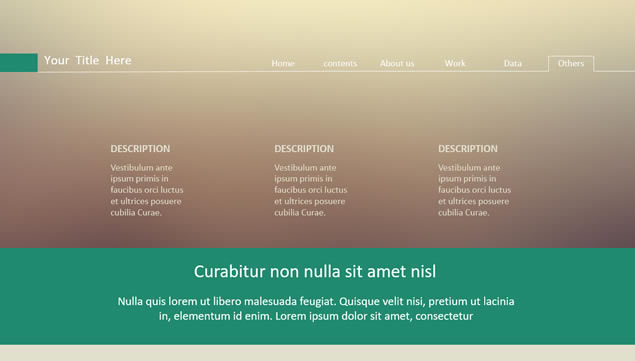The height and width of the screenshot is (361, 635).
Task: Open the About us page link
Action: [x=397, y=63]
